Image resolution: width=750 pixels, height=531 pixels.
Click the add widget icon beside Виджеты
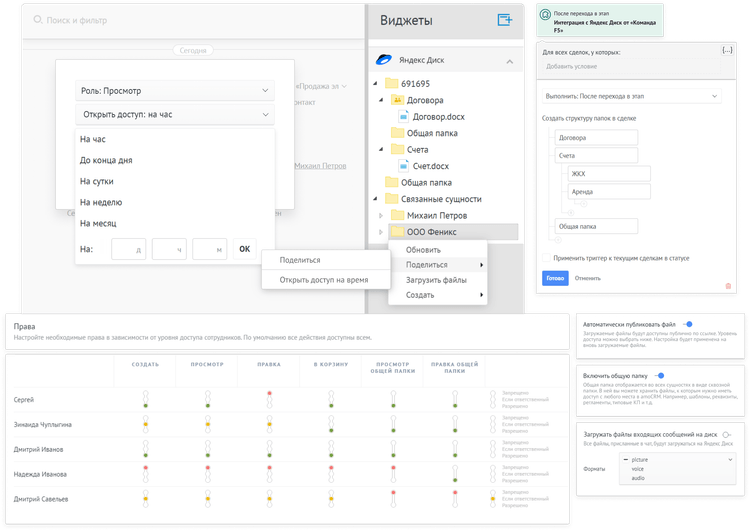(504, 19)
